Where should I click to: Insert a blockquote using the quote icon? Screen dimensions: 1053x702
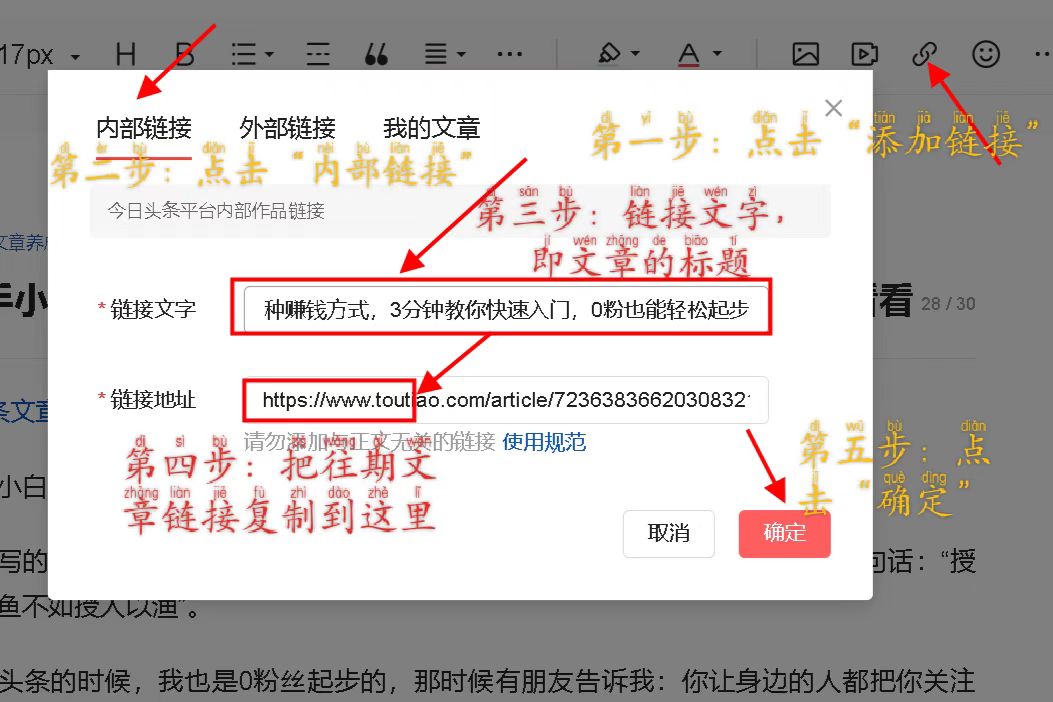tap(377, 54)
